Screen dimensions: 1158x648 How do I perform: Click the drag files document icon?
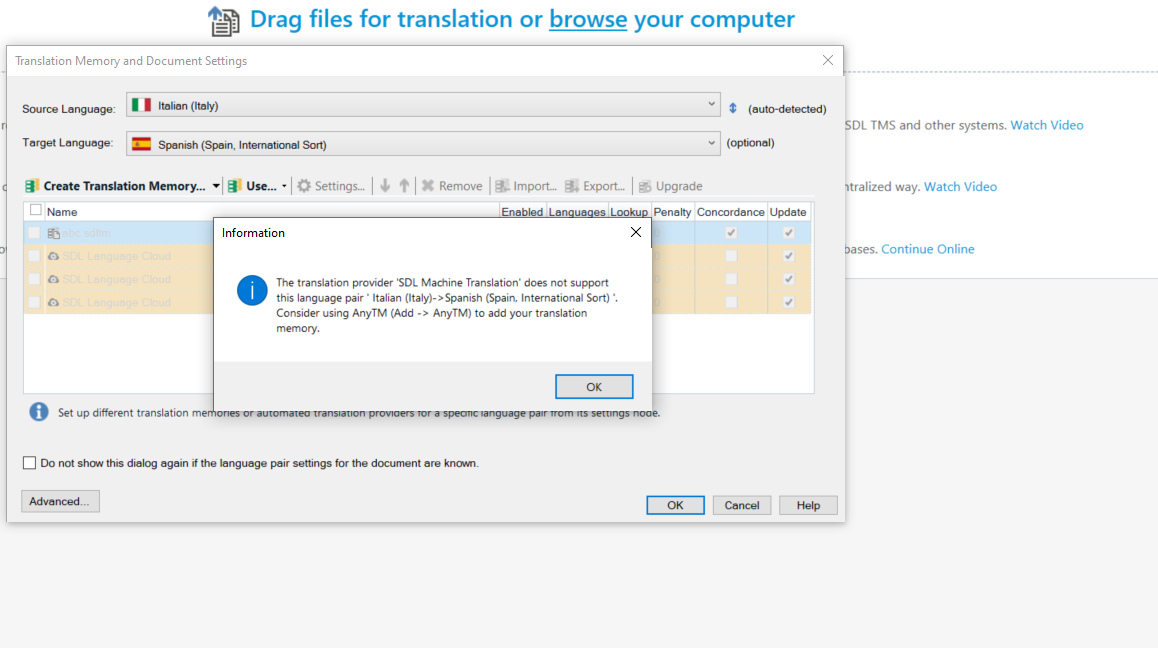click(224, 21)
